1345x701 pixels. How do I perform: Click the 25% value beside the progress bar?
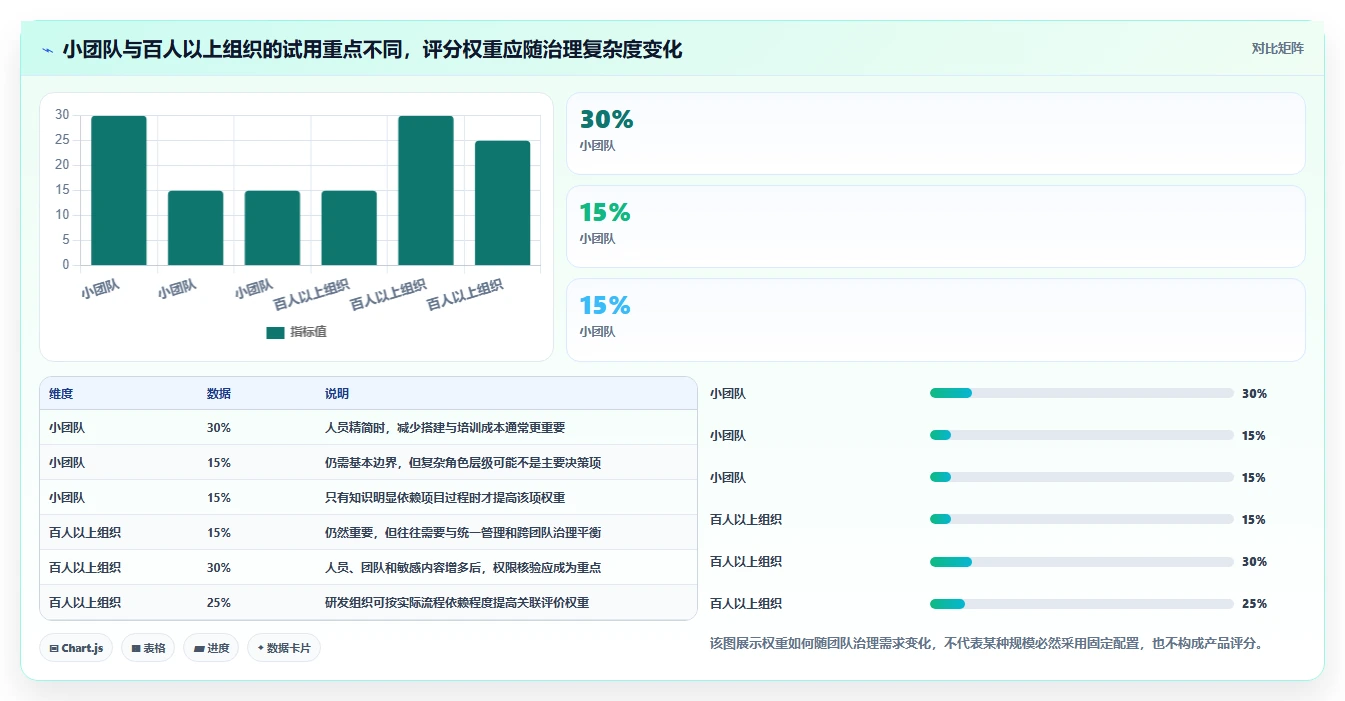[x=1253, y=604]
